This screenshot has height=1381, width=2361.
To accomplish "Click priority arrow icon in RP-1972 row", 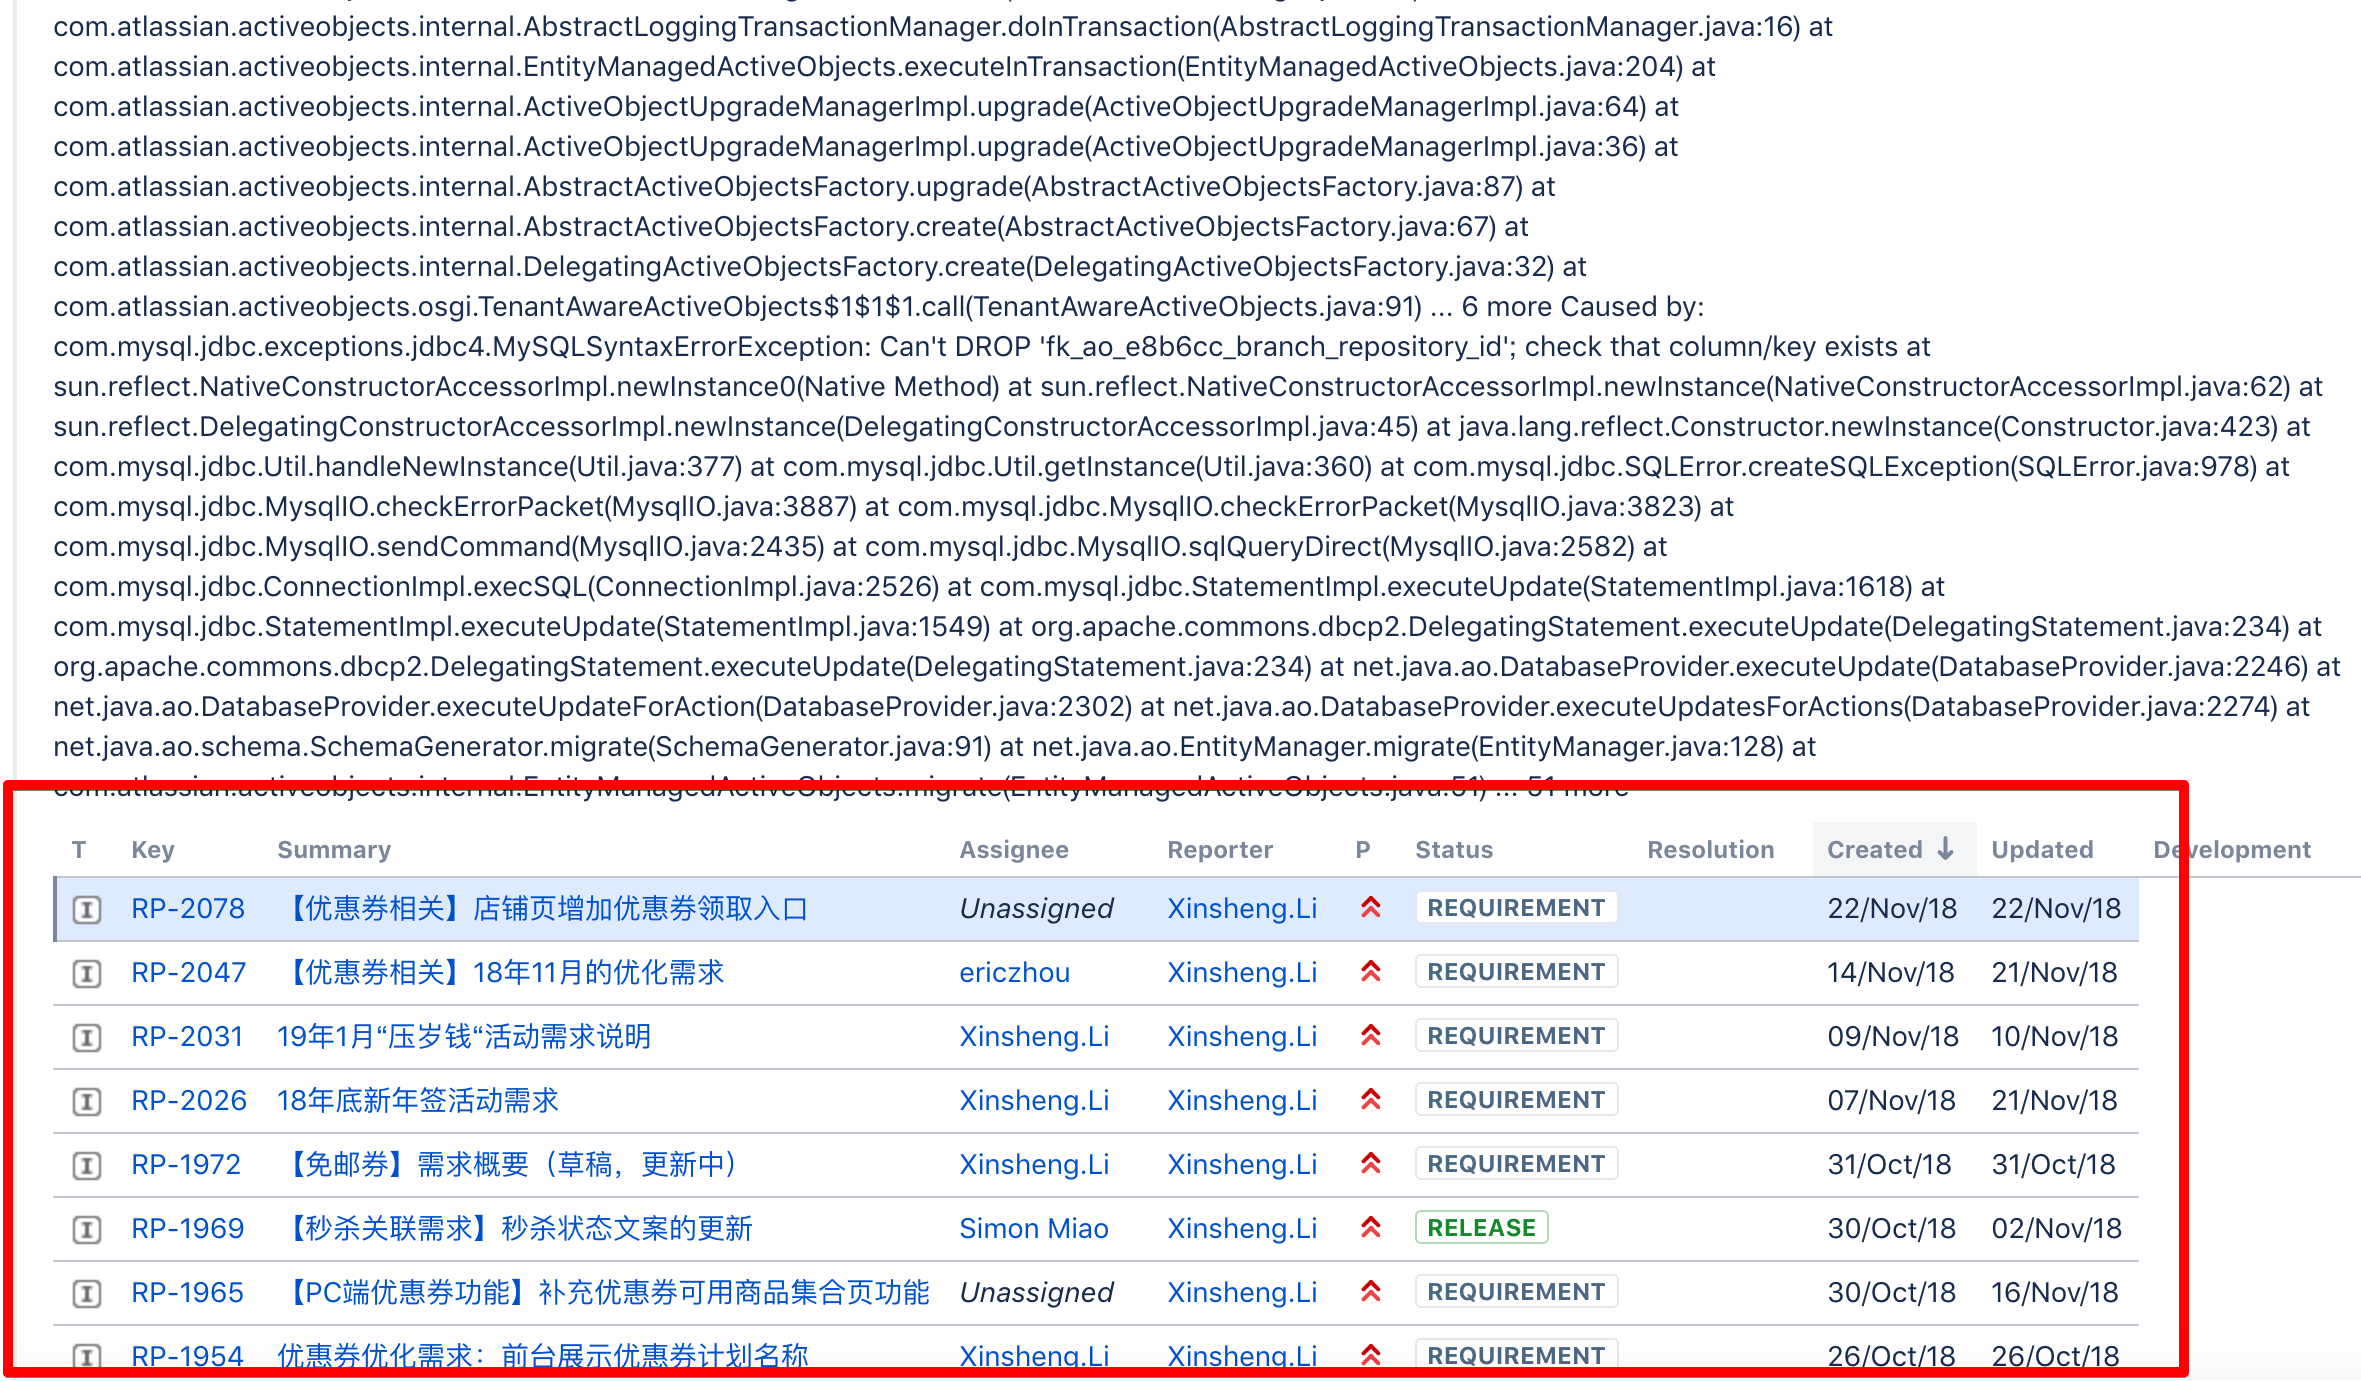I will coord(1370,1163).
